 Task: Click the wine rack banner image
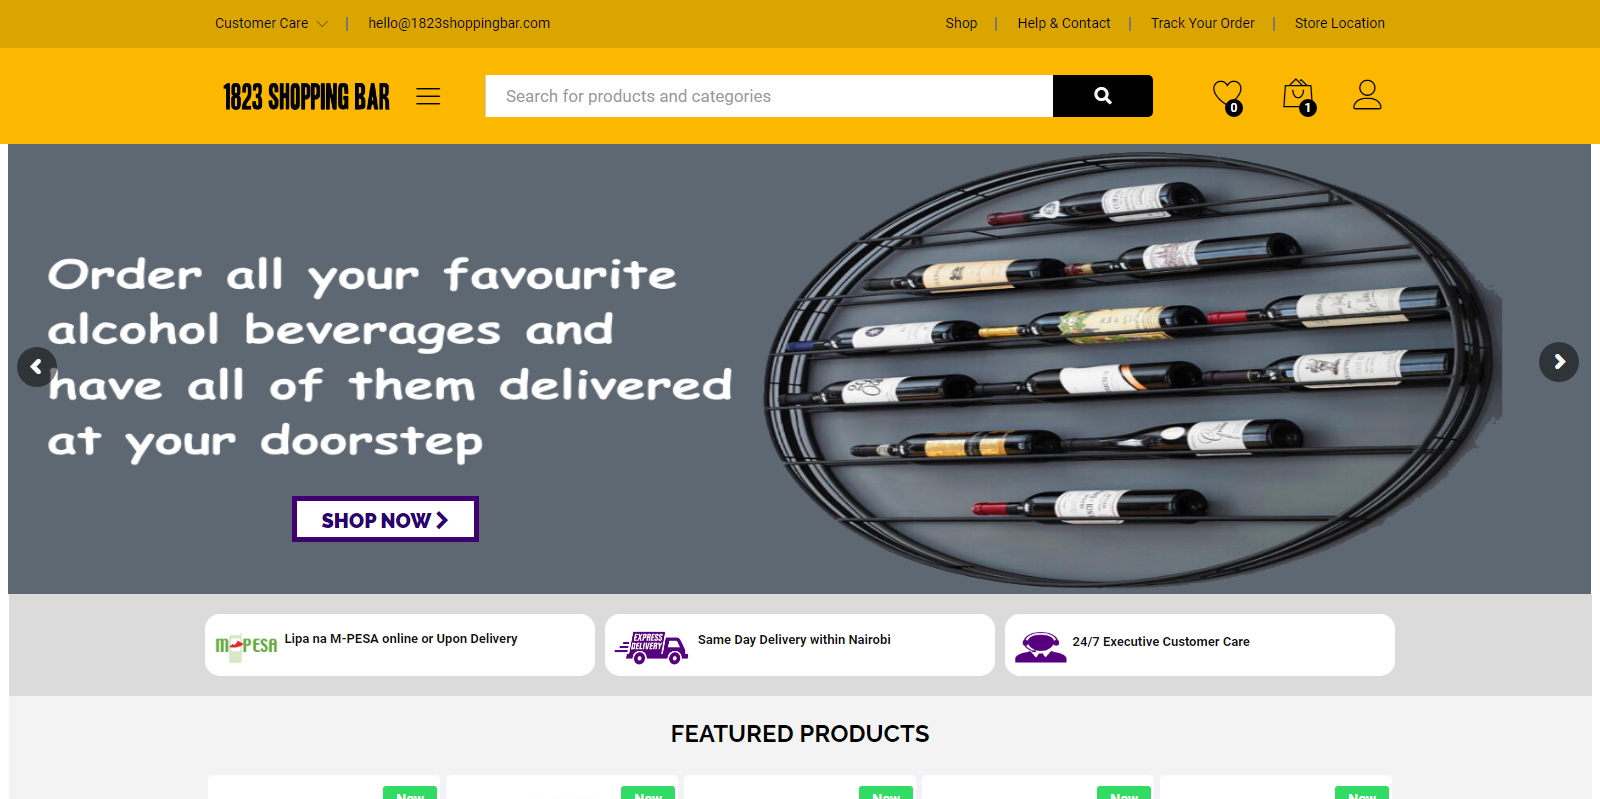1133,369
